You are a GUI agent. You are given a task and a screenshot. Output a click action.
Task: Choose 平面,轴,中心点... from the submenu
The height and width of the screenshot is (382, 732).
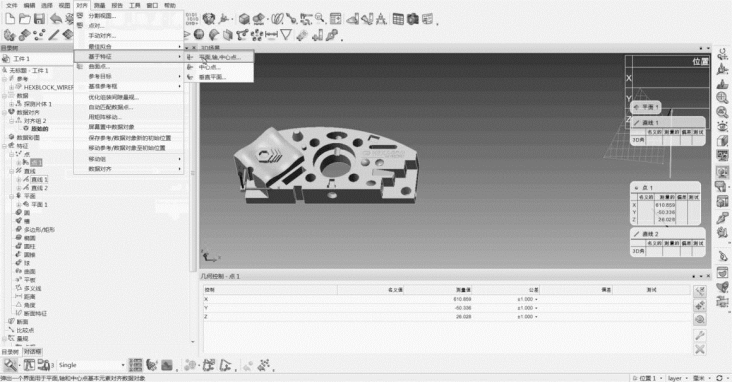[219, 57]
